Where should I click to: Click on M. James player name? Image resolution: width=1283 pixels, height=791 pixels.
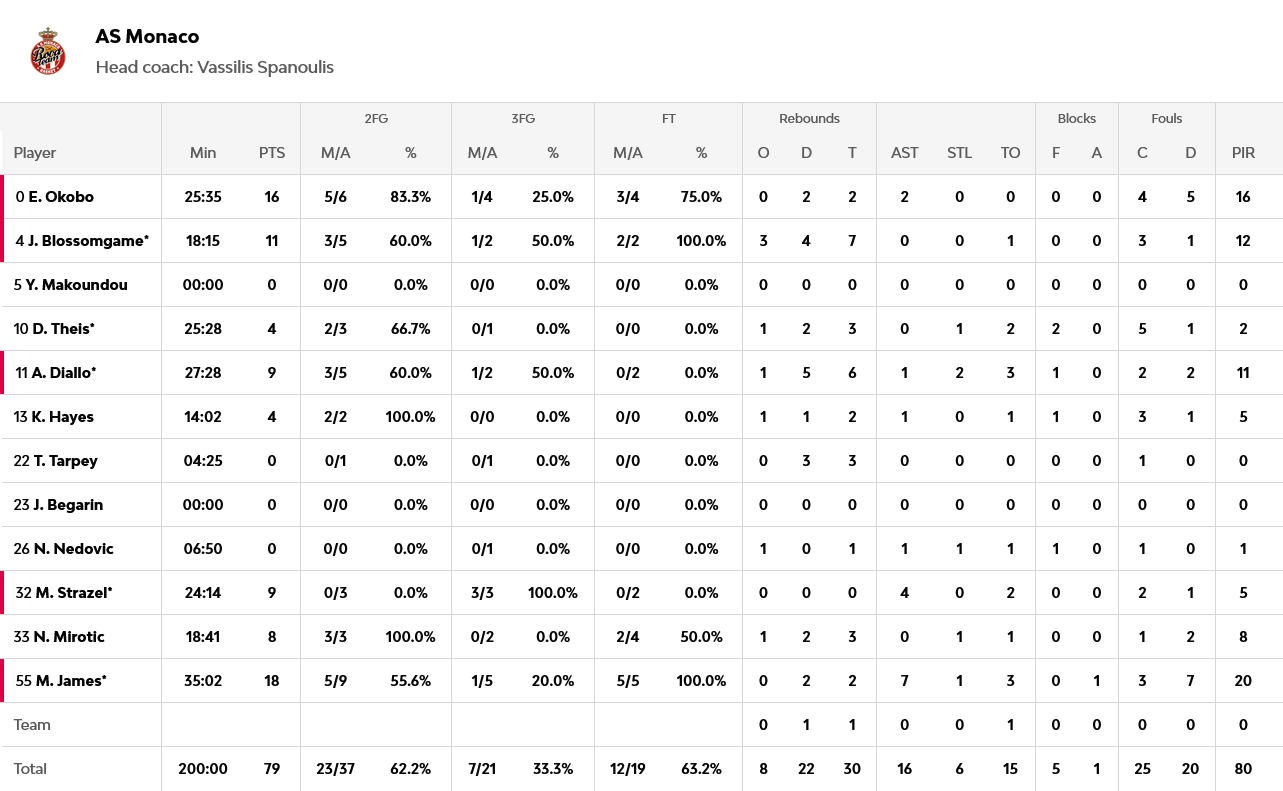tap(70, 681)
